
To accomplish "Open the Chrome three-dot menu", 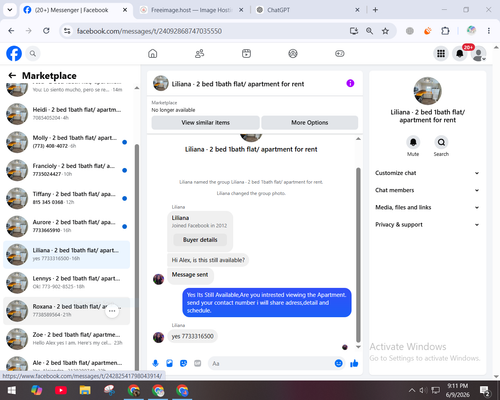I will [489, 31].
